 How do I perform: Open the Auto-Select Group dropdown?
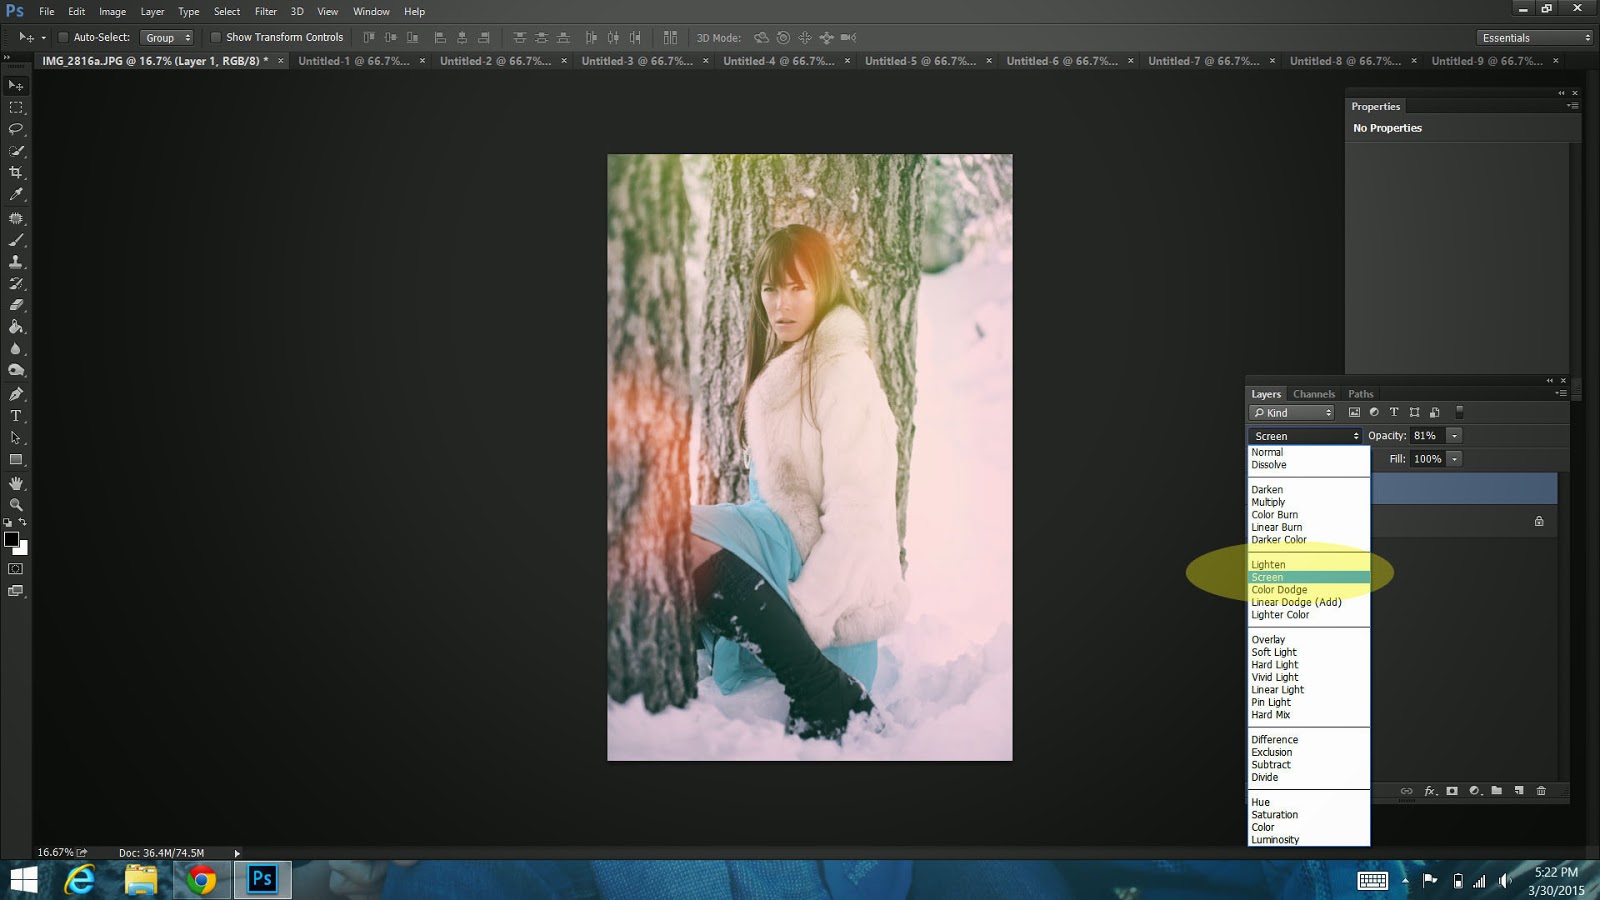pos(166,38)
